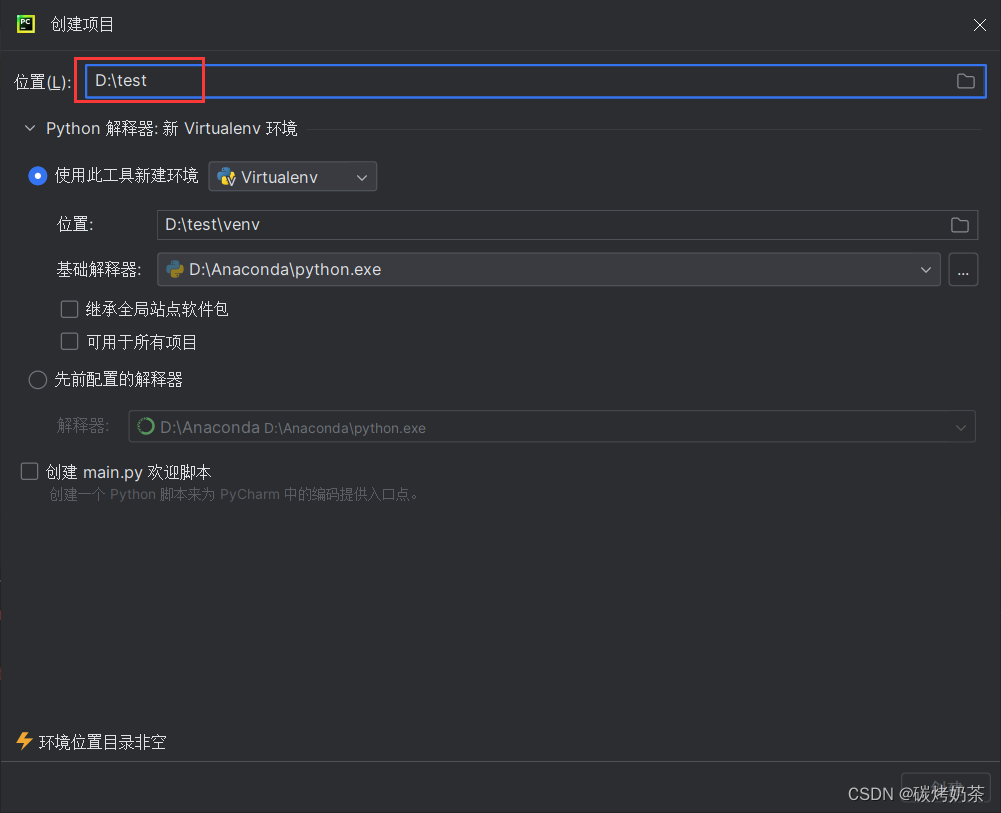This screenshot has width=1001, height=813.
Task: Click the '环境位置目录非空' warning text
Action: [x=102, y=742]
